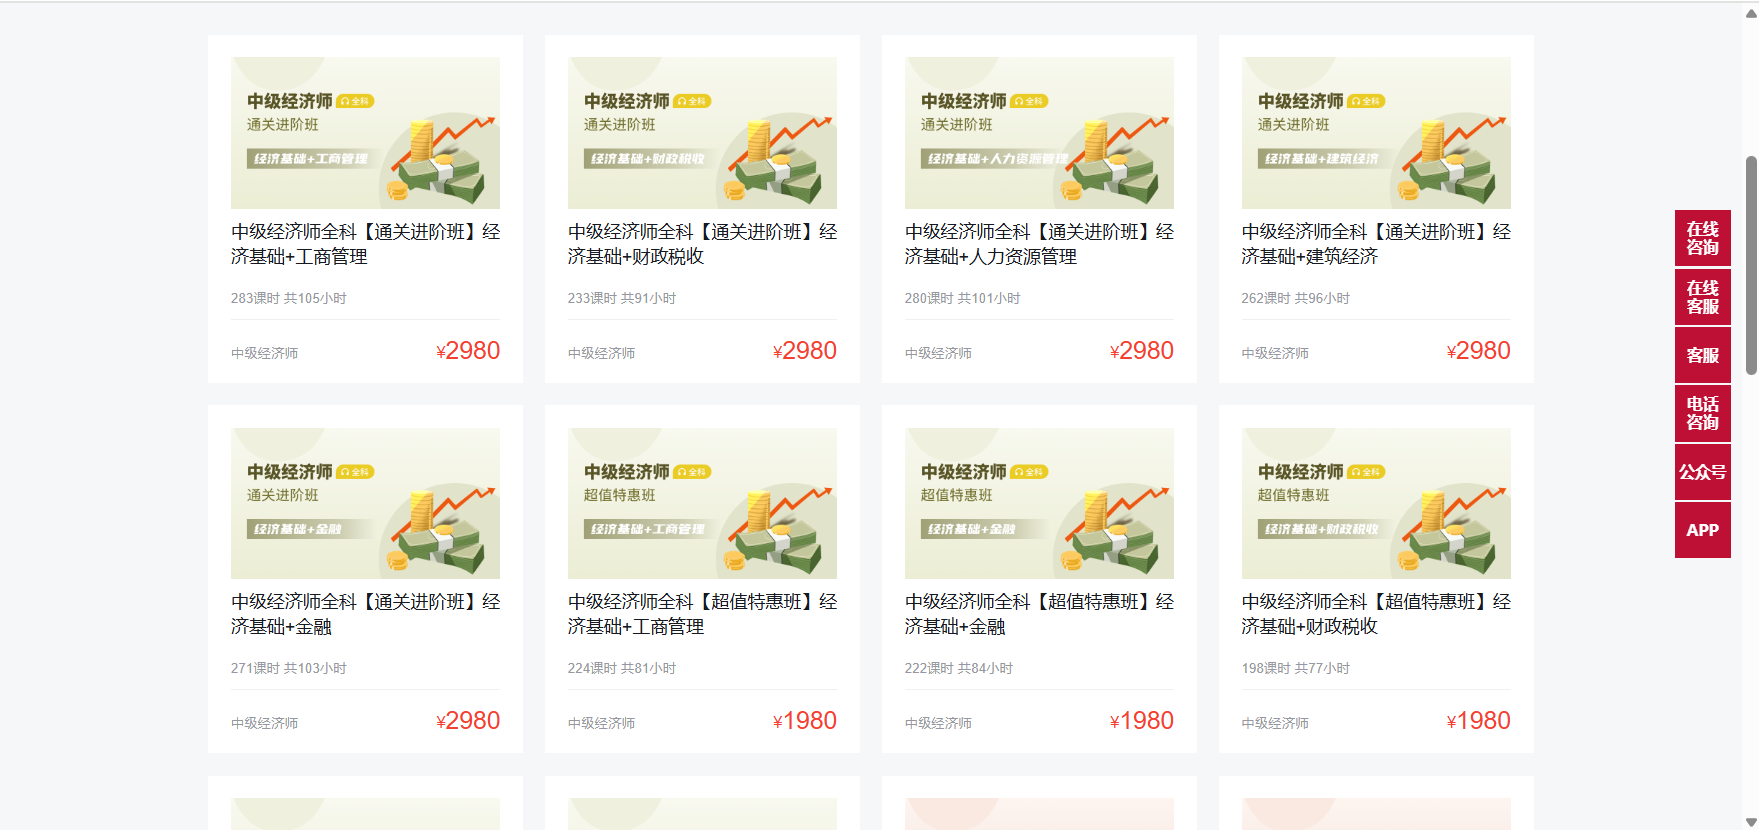Screen dimensions: 1759x830
Task: Open 超值特惠班 经济基础+金融 course thumbnail
Action: click(1039, 503)
